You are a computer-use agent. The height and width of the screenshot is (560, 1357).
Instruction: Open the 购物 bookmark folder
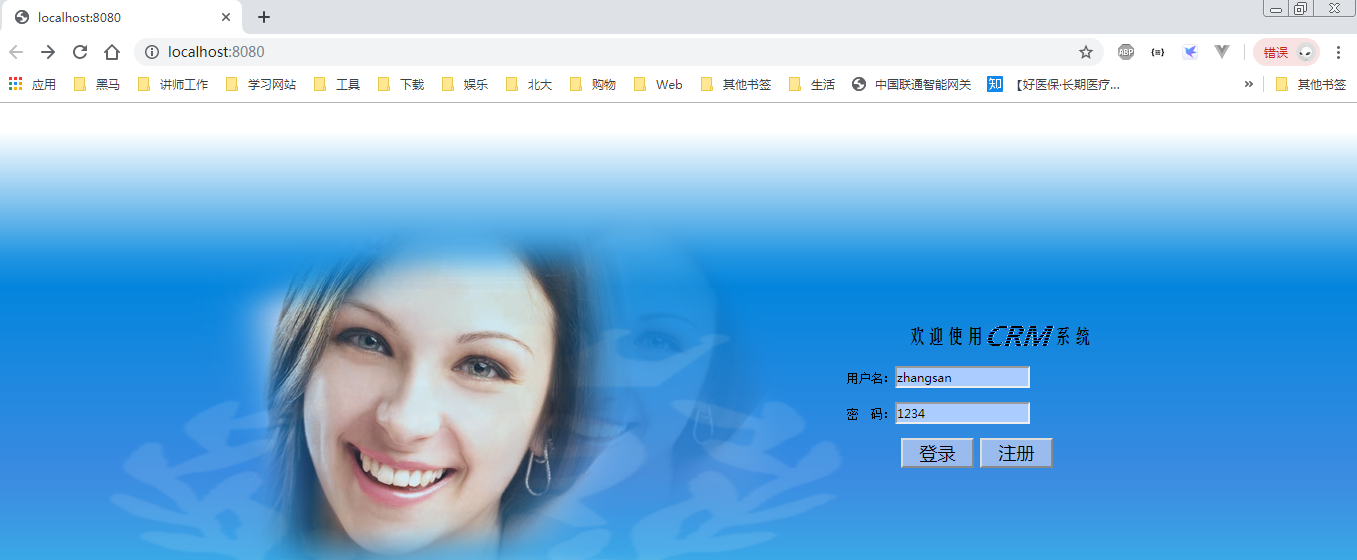pos(592,85)
